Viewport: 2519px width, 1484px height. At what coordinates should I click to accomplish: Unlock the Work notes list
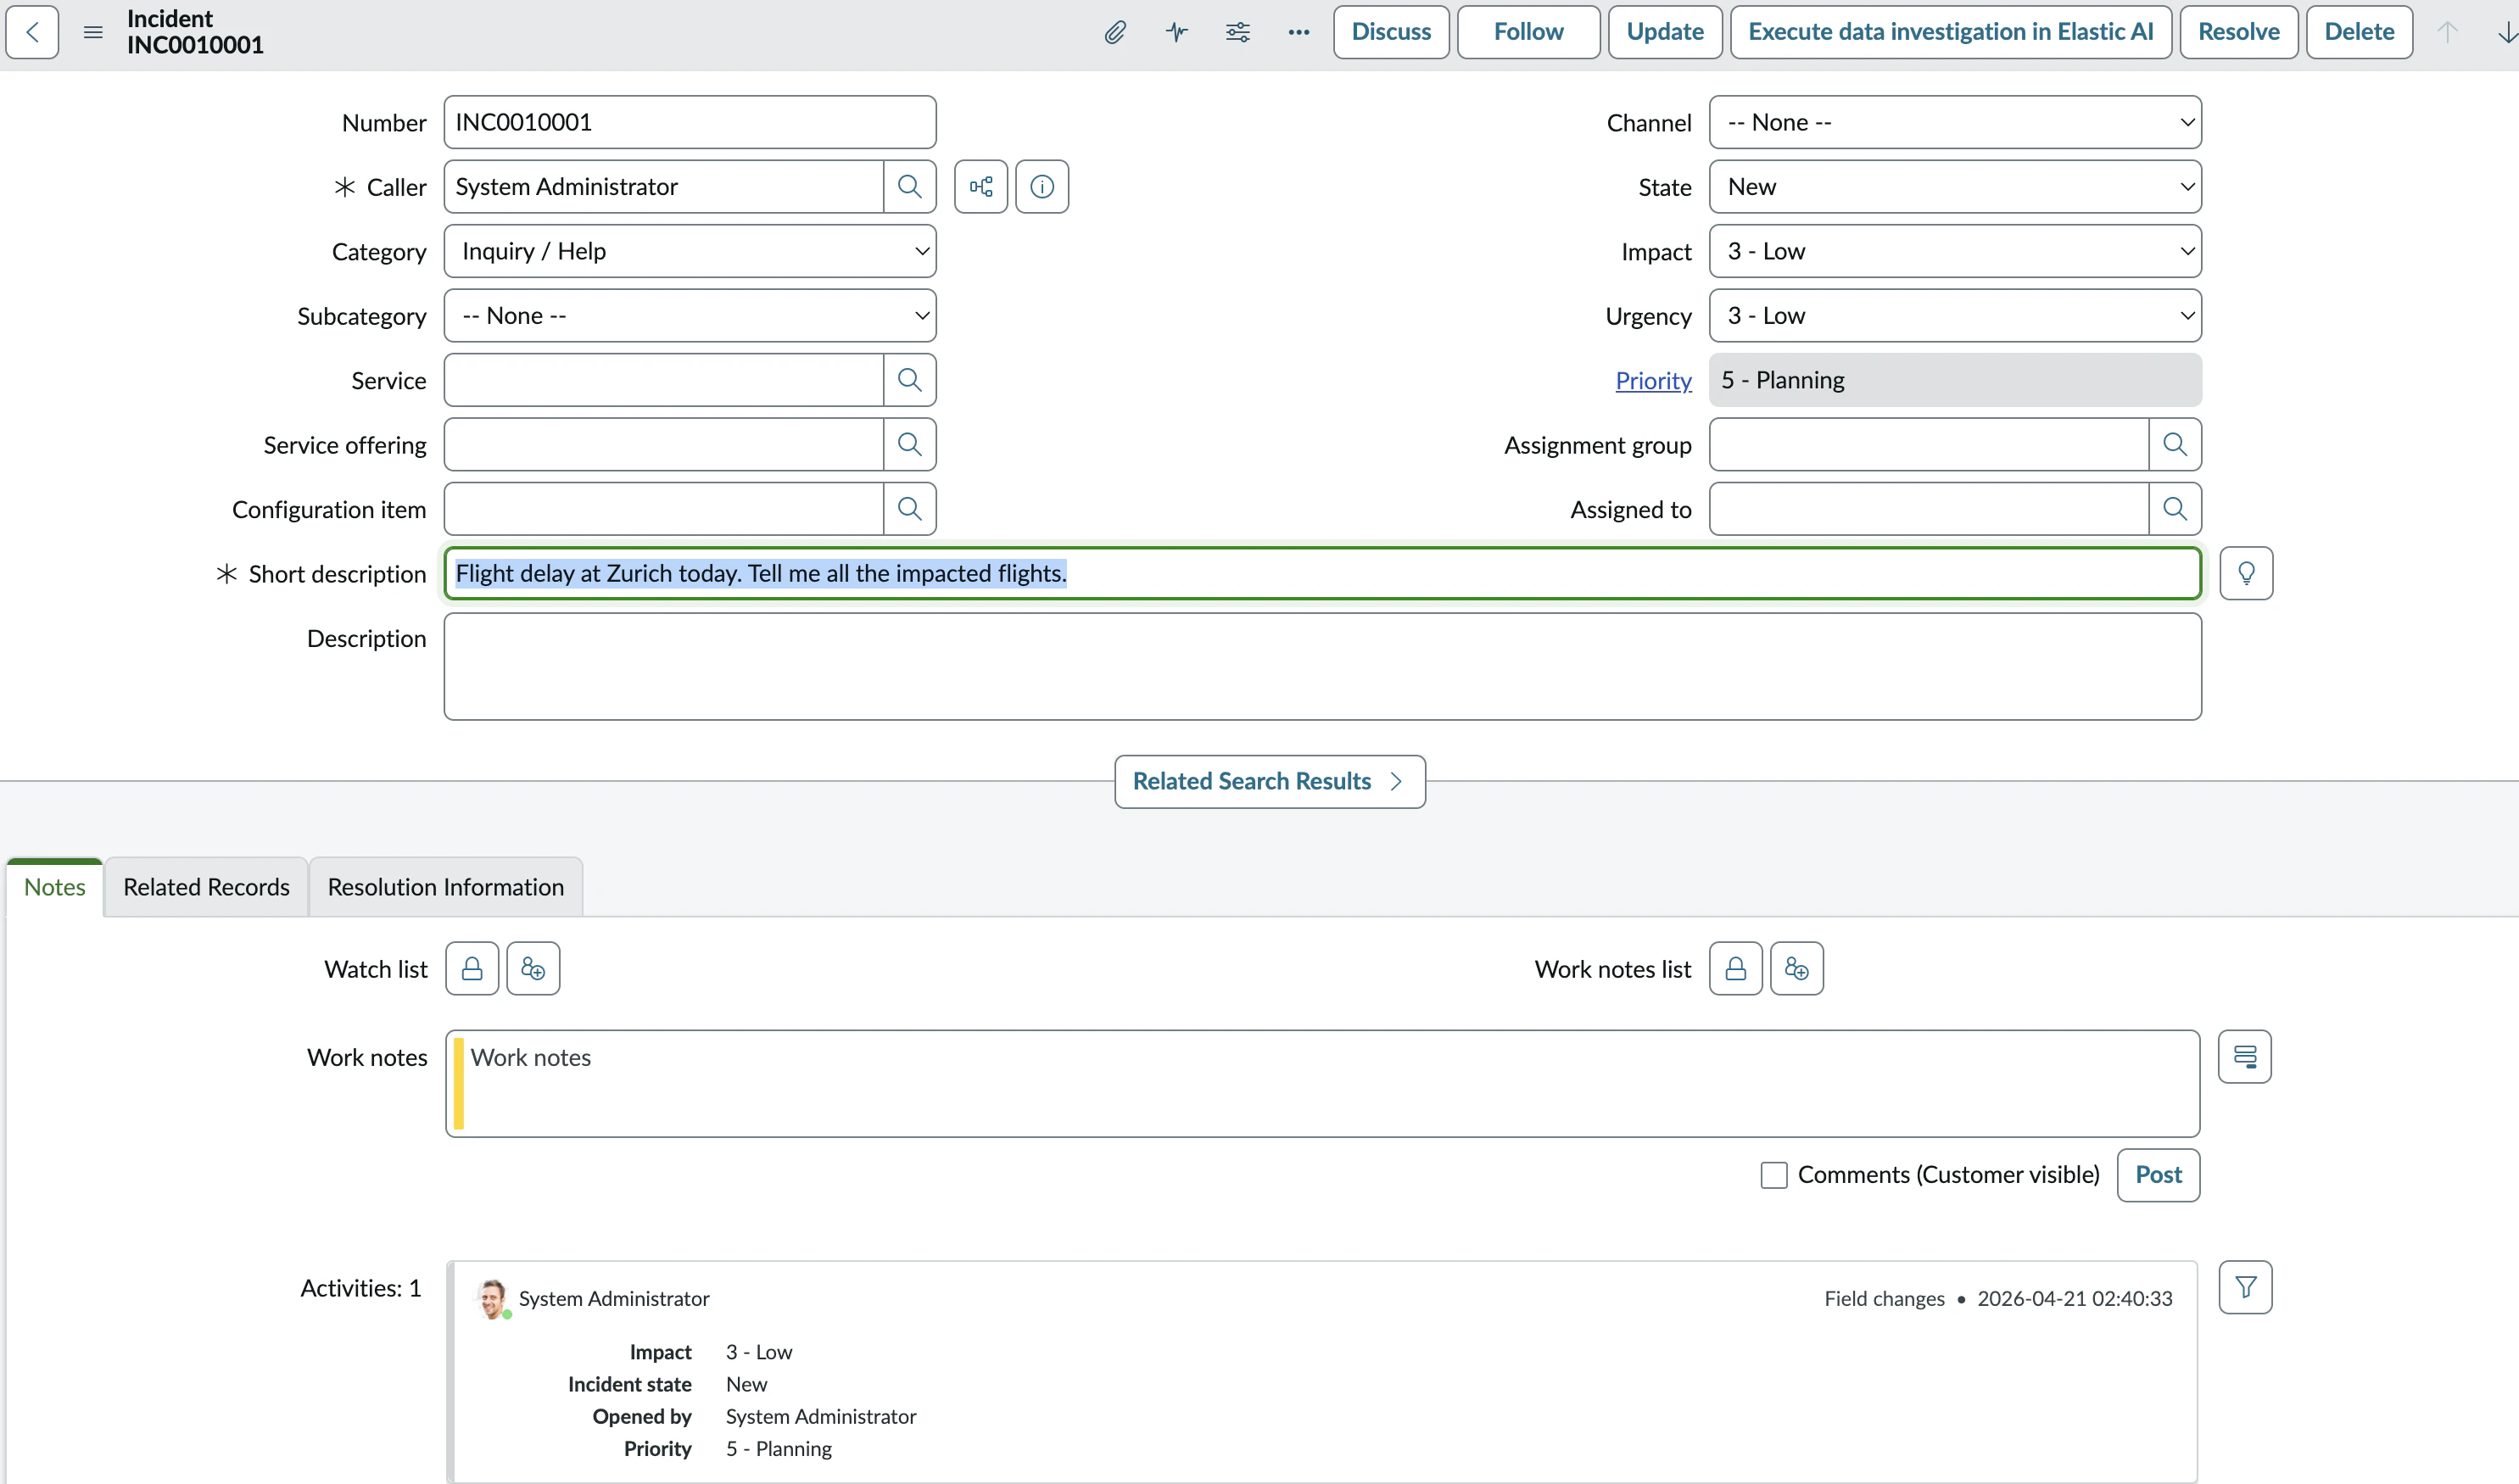[x=1736, y=969]
